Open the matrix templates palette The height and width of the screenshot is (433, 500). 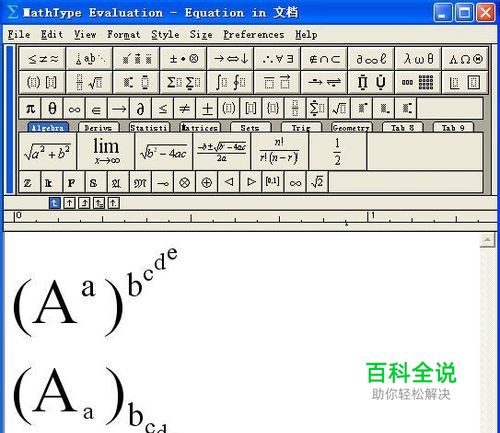pos(418,82)
